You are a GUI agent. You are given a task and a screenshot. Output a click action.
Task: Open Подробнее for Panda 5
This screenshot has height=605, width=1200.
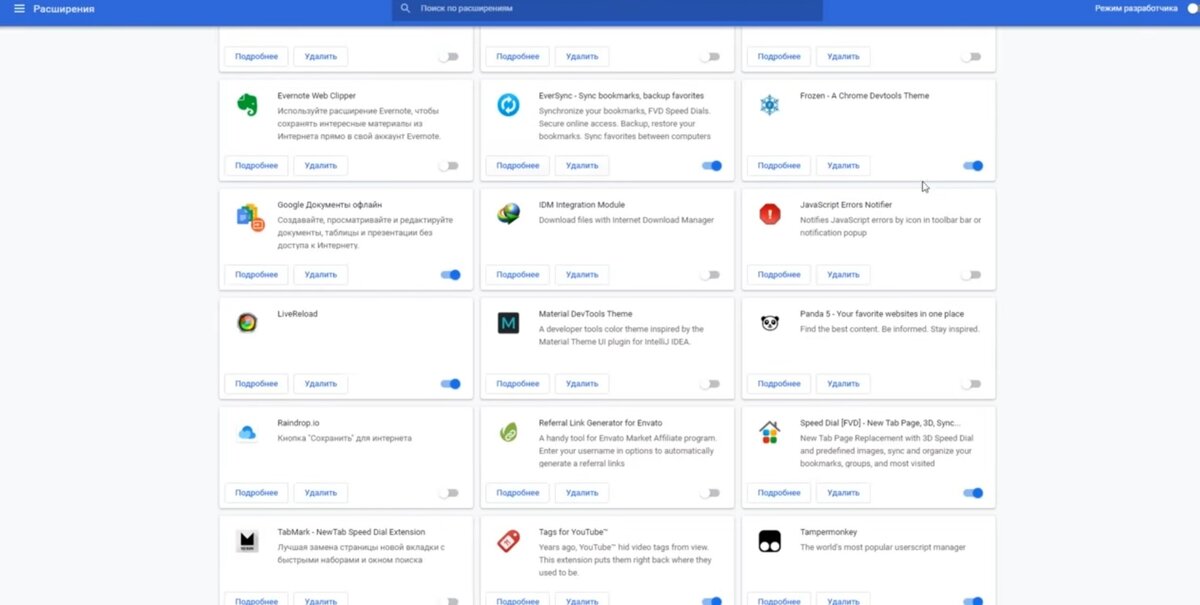point(779,384)
